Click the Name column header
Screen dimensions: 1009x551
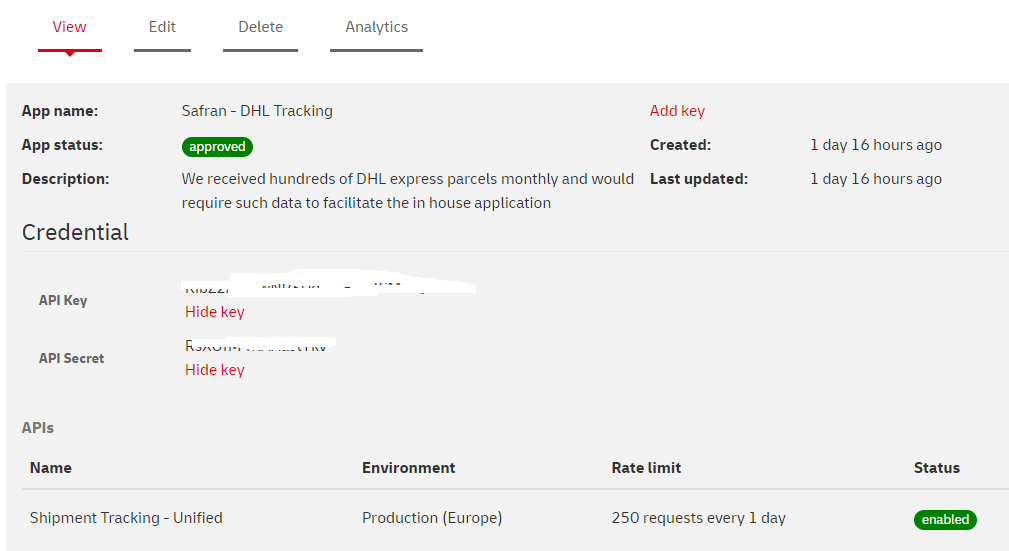point(51,468)
